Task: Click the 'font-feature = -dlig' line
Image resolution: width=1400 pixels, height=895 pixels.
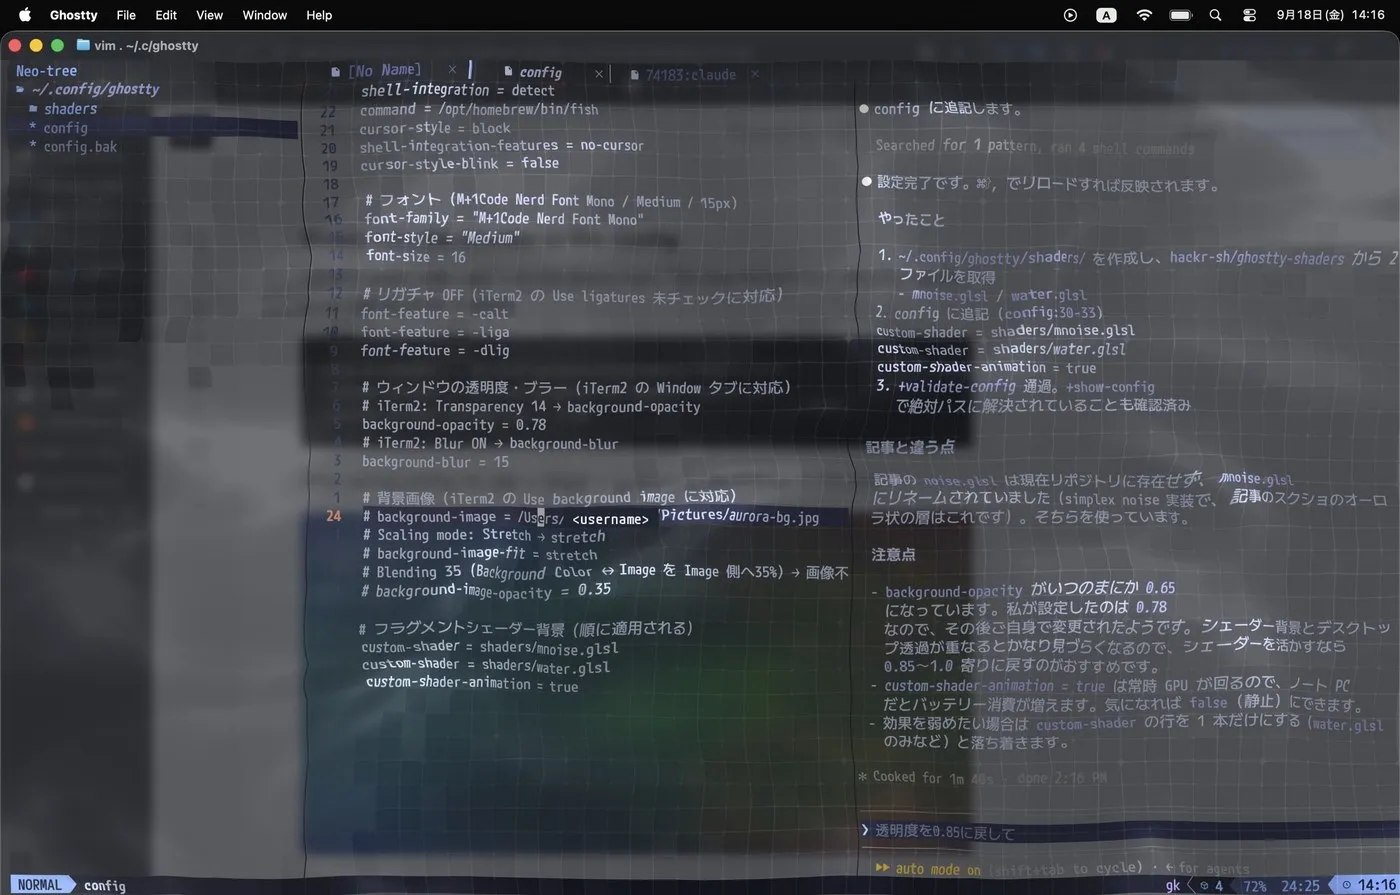Action: point(435,351)
